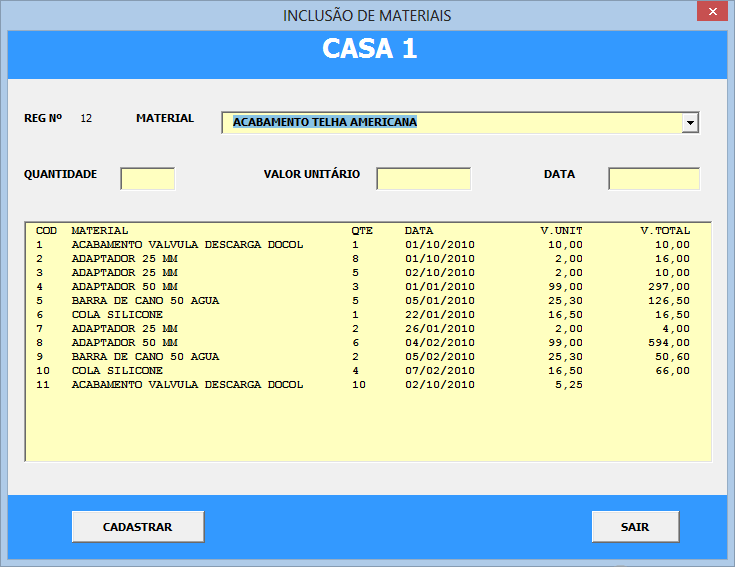Click the CASA 1 heading

[369, 49]
